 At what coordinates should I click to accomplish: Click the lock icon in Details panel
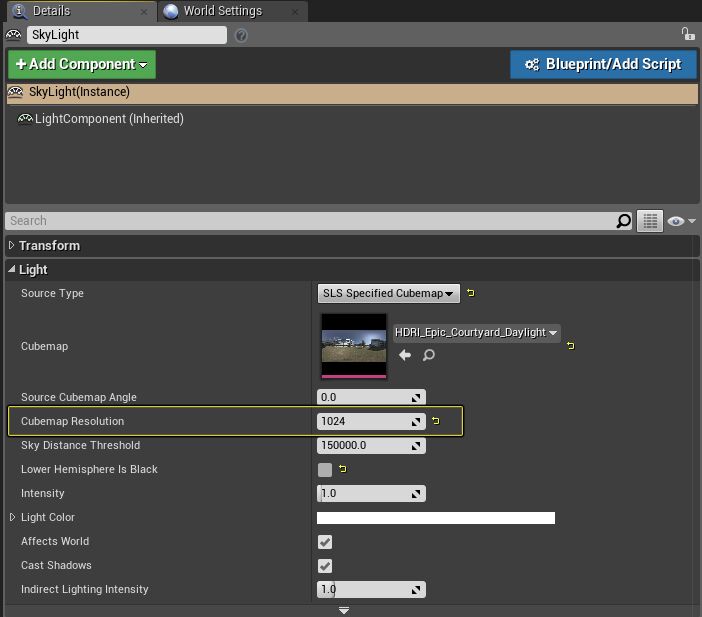point(687,34)
